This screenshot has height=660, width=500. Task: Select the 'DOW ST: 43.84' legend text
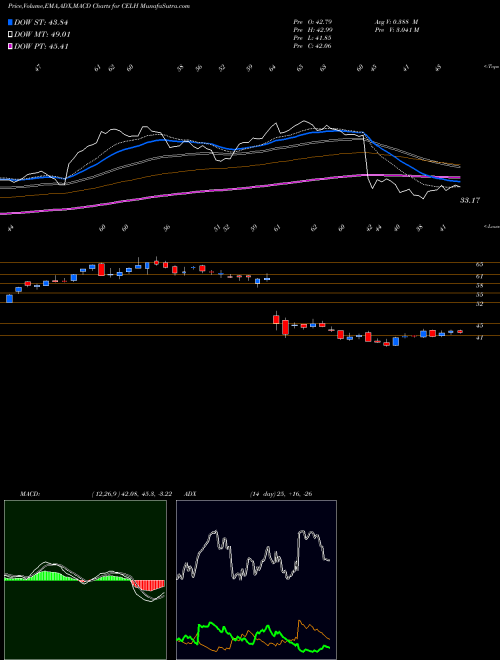[41, 23]
